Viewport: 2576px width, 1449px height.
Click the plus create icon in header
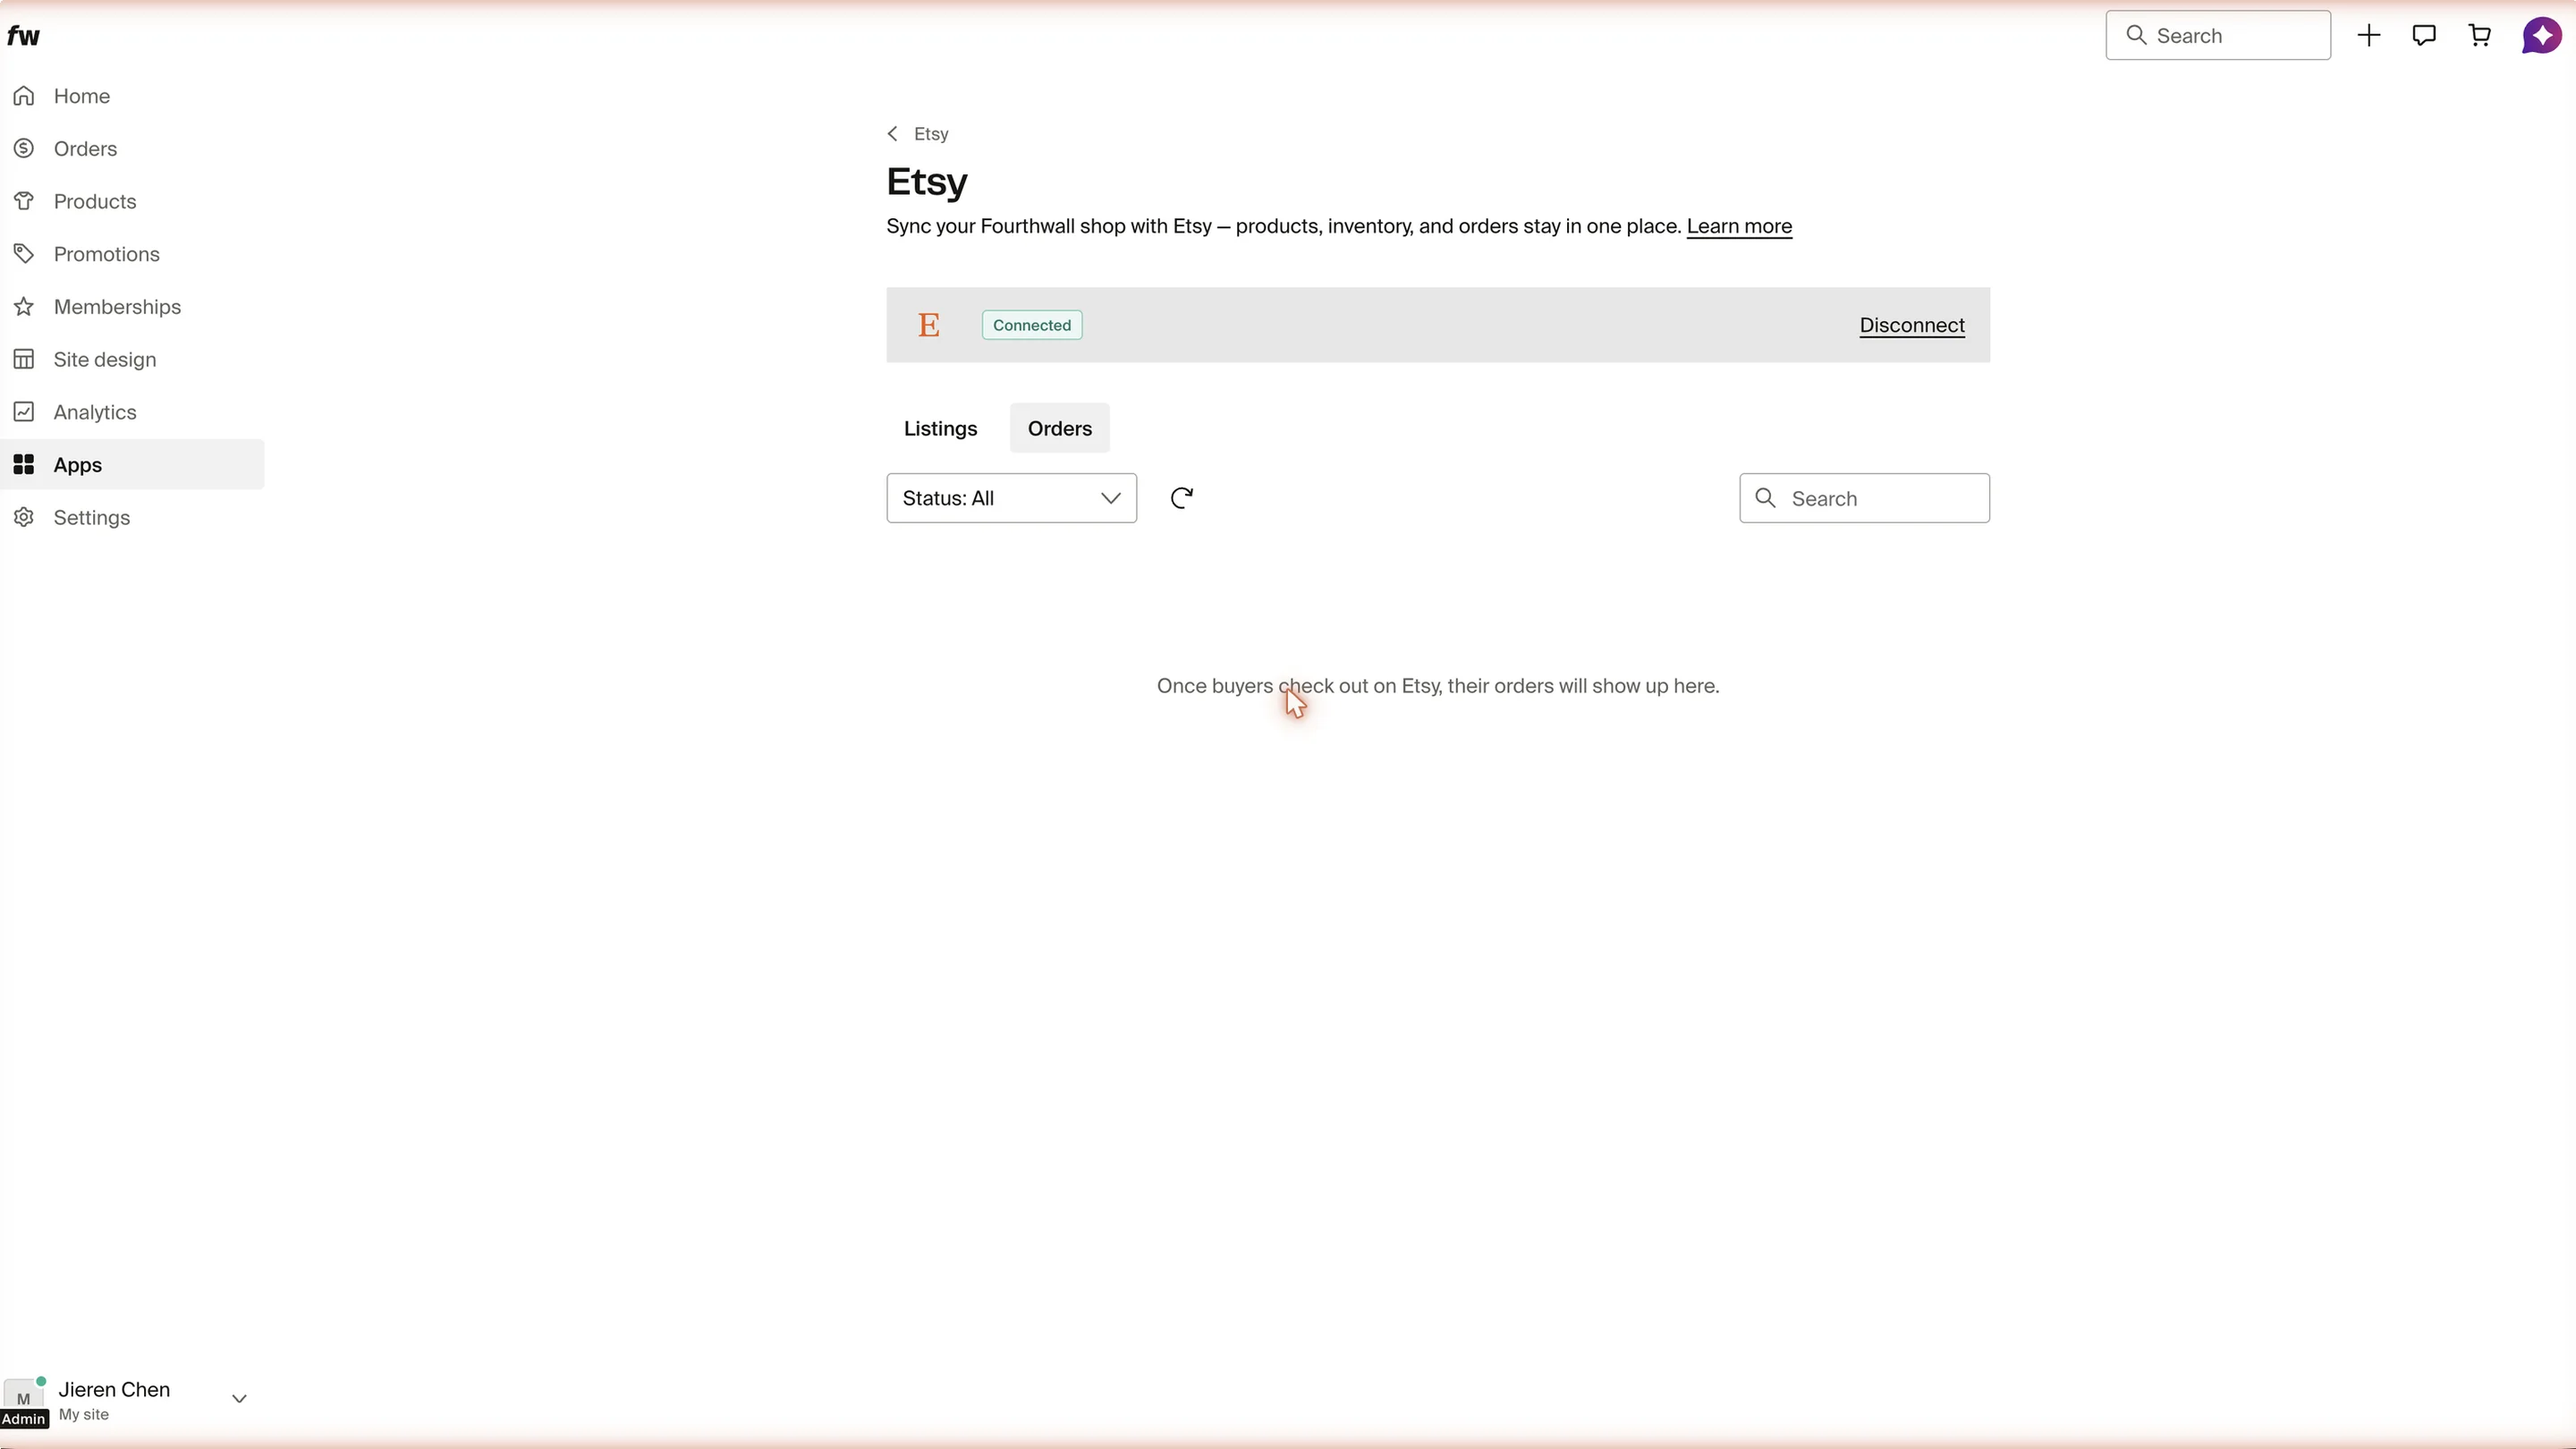coord(2369,36)
